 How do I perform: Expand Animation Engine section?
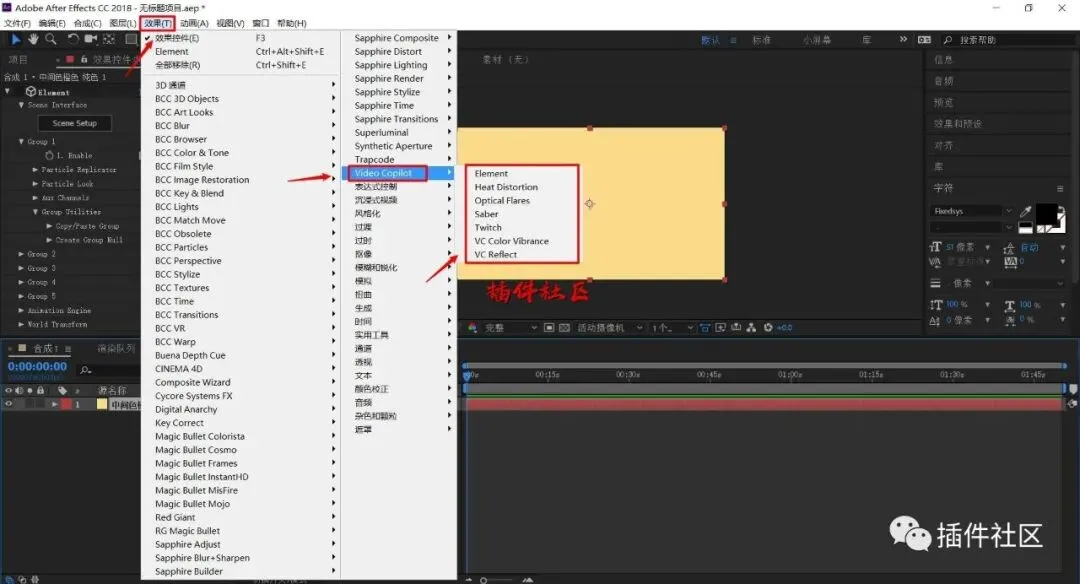coord(21,311)
